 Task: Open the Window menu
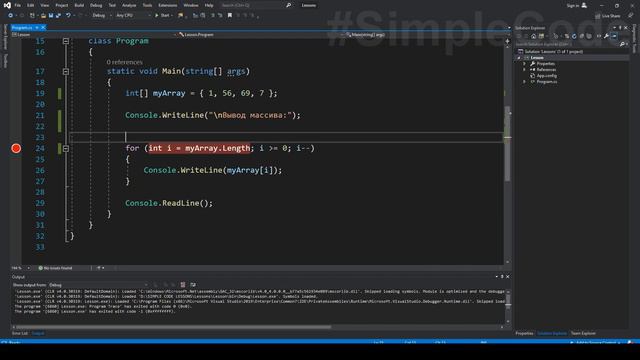tap(191, 5)
